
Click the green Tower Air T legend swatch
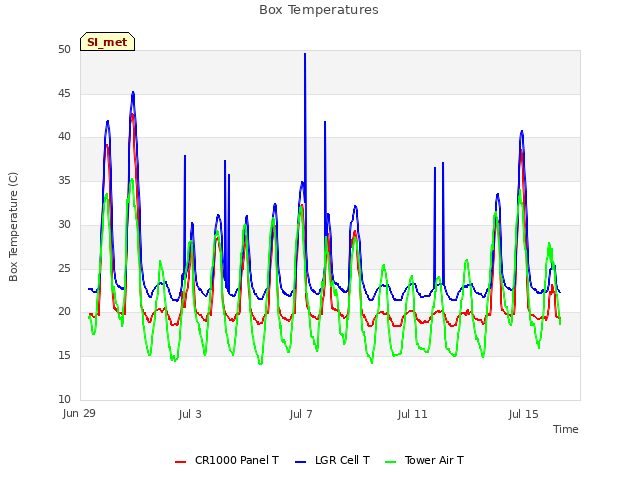(x=391, y=462)
